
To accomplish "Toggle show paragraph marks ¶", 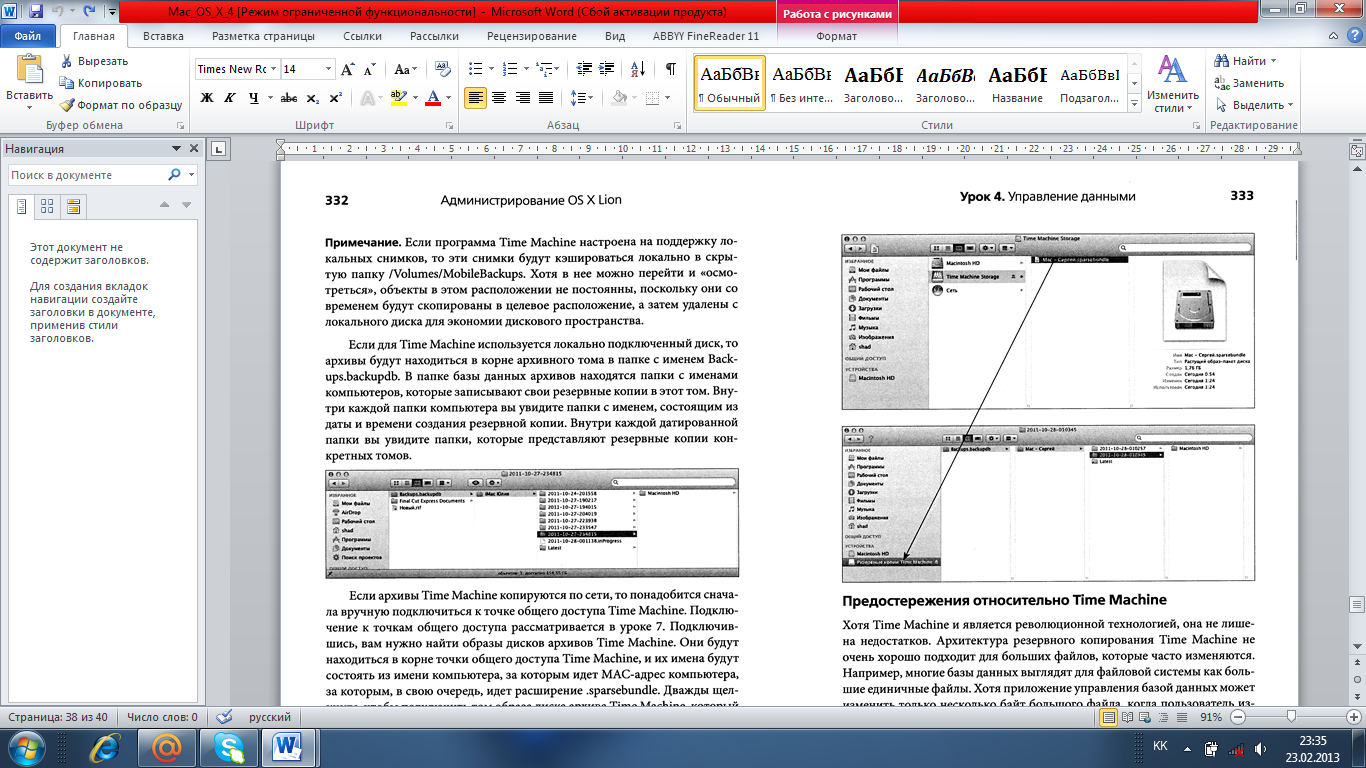I will pyautogui.click(x=670, y=69).
